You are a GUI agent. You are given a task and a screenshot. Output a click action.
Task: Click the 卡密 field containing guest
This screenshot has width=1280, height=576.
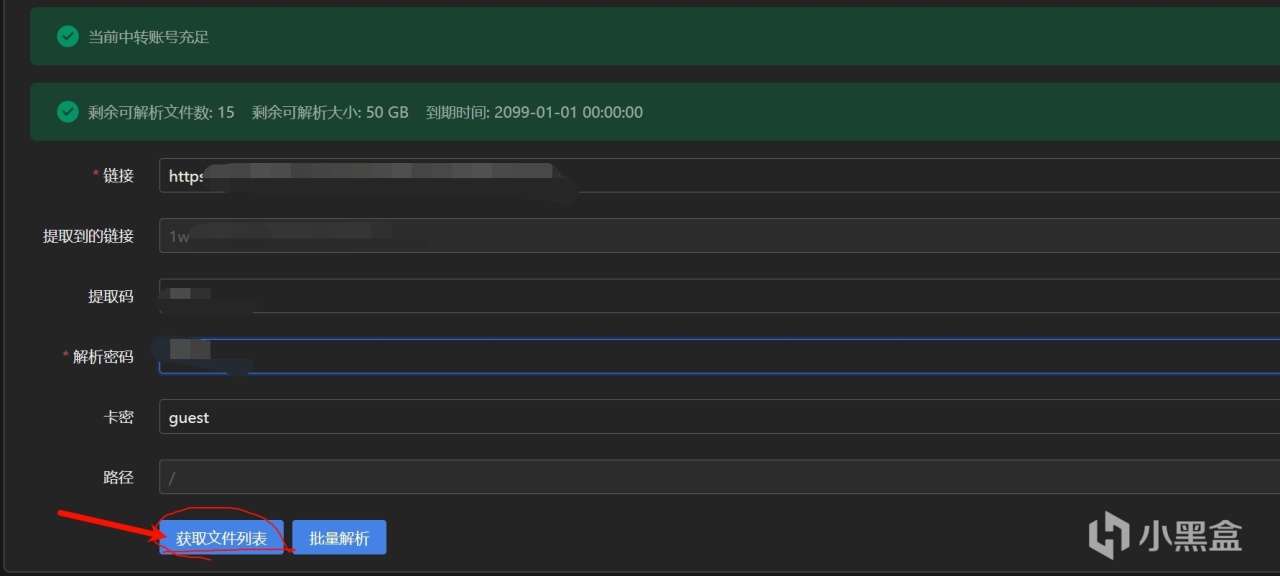[719, 417]
